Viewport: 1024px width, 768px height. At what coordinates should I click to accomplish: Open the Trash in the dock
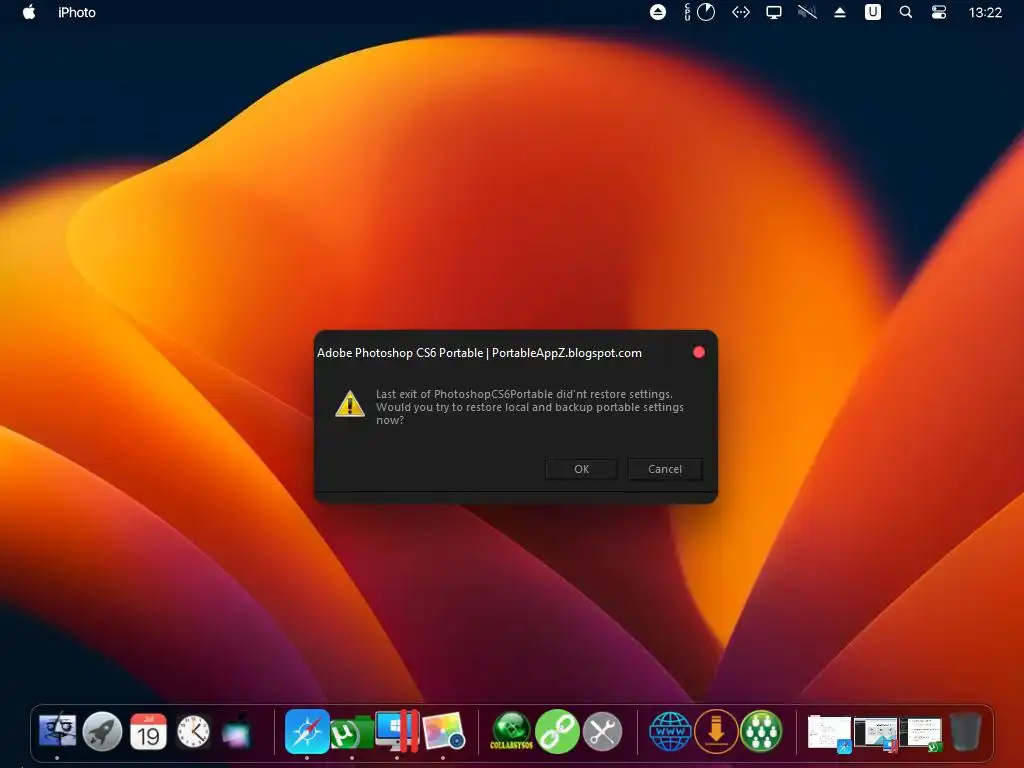965,731
